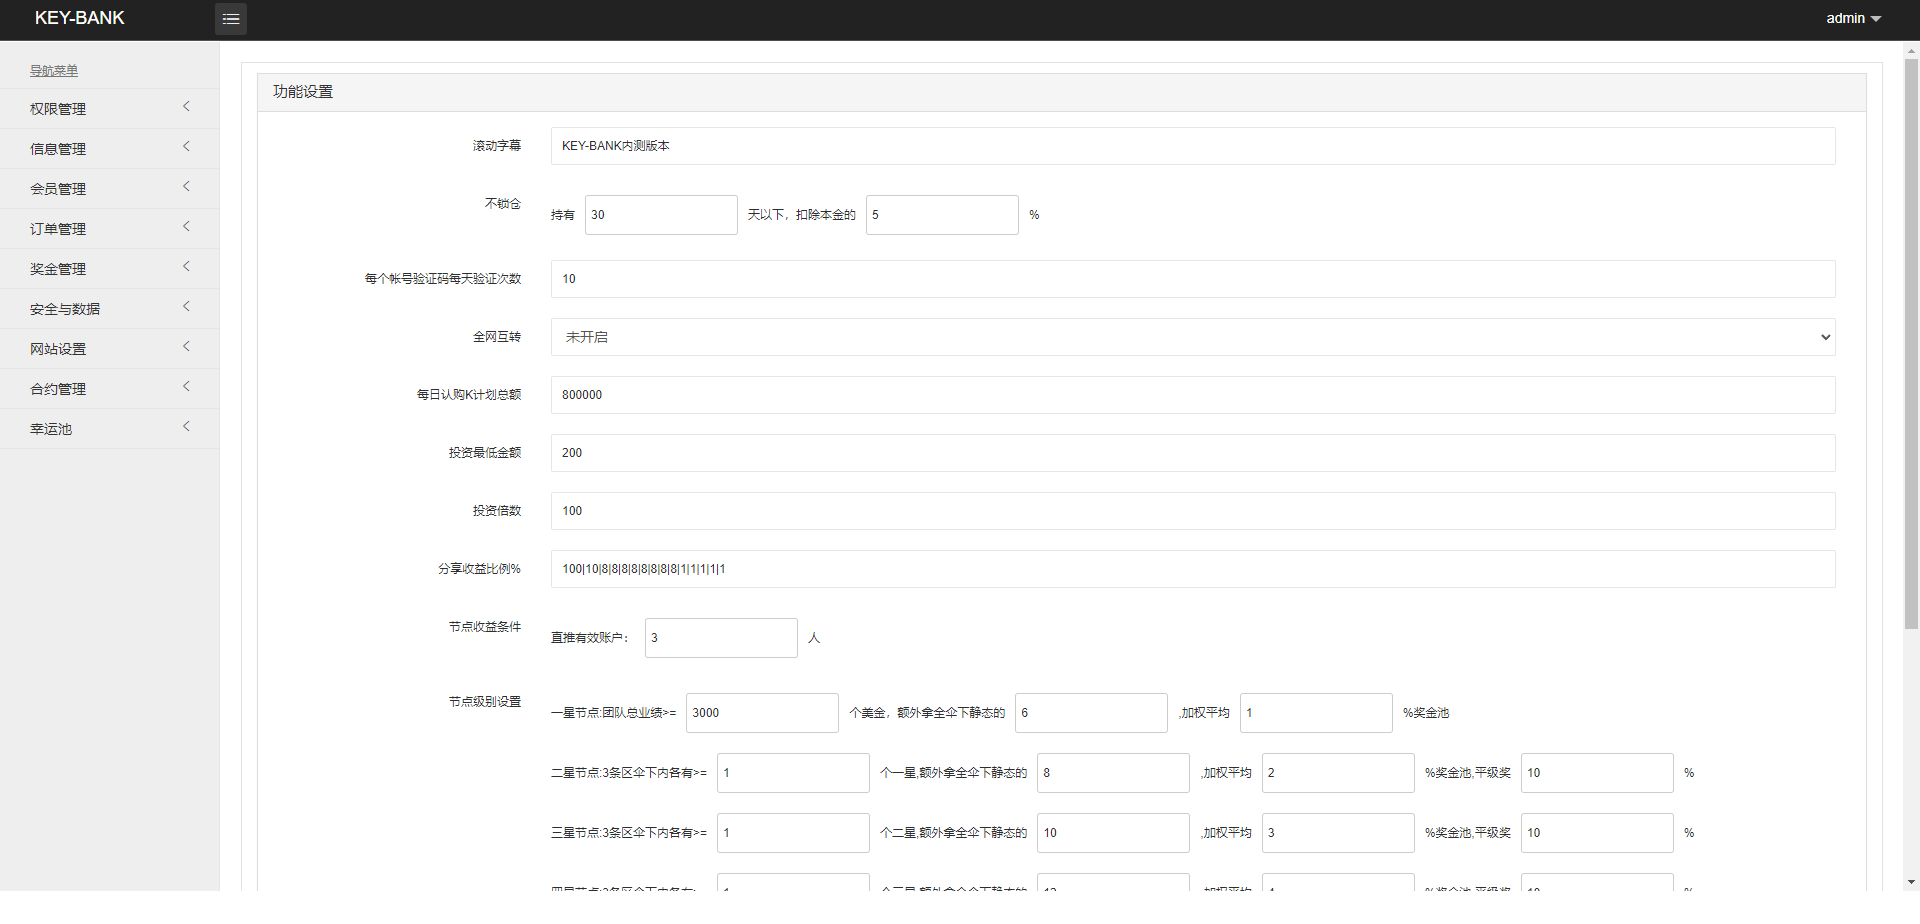
Task: Click 二星节点 加权平均 input showing 2
Action: 1338,773
